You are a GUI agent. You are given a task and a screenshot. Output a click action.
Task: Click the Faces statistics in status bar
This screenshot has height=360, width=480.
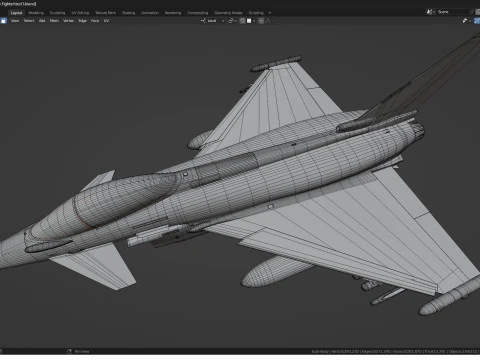click(x=407, y=351)
